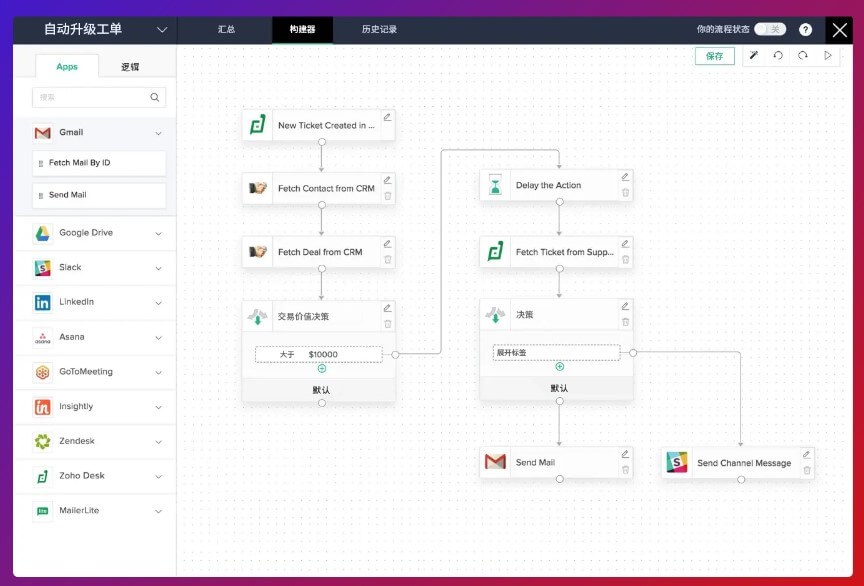864x586 pixels.
Task: Expand the Zoho Desk app section
Action: tap(158, 477)
